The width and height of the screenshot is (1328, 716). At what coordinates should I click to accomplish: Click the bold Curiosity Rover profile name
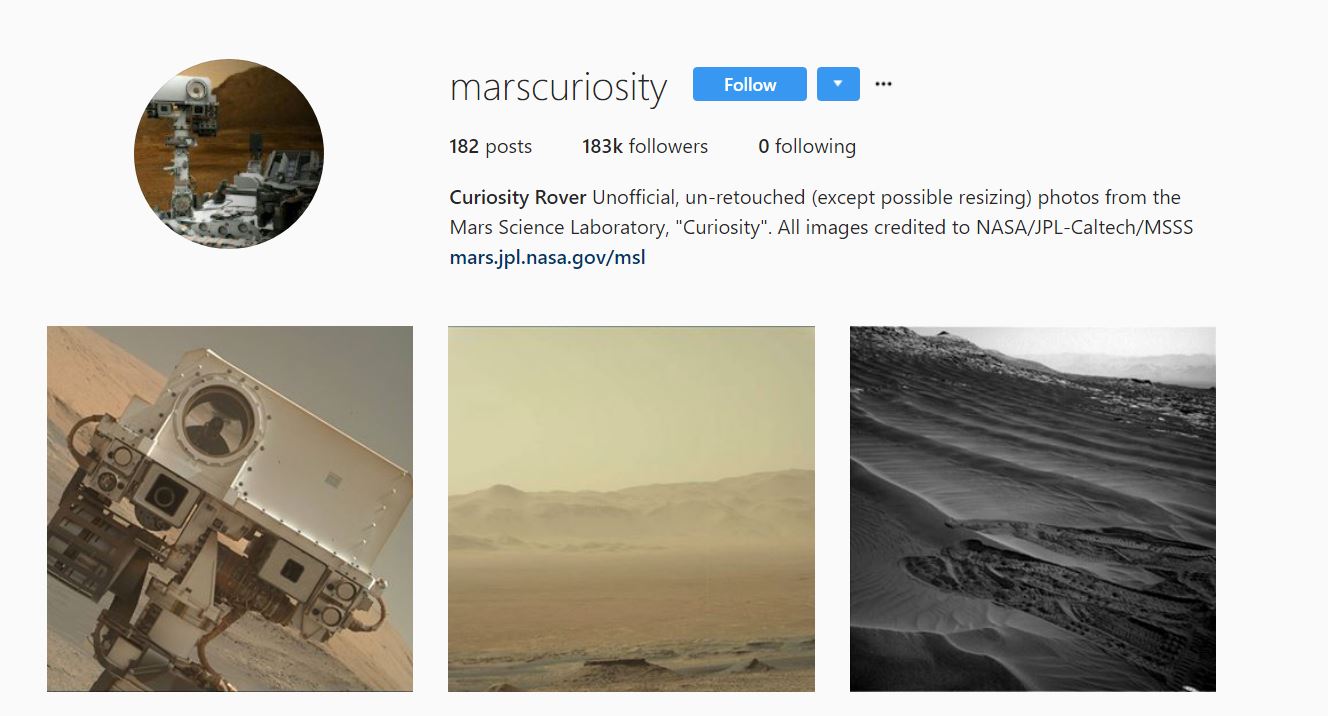518,197
